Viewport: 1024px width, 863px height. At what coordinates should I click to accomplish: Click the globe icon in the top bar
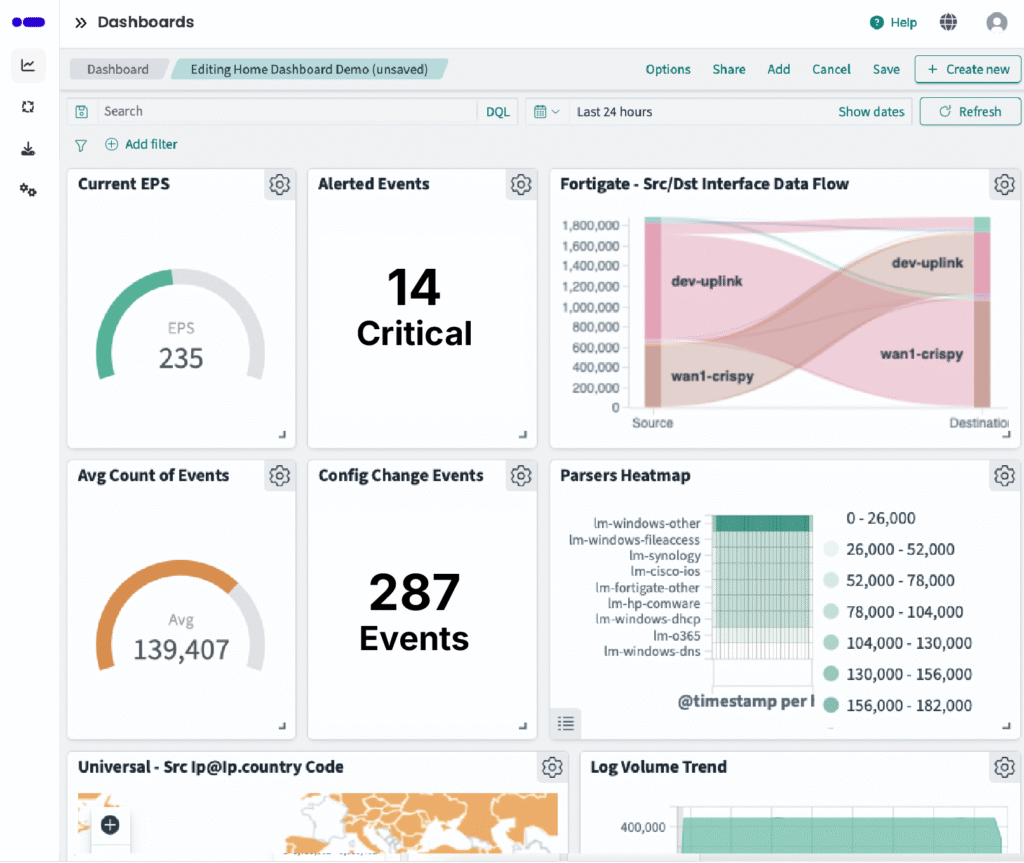point(948,22)
